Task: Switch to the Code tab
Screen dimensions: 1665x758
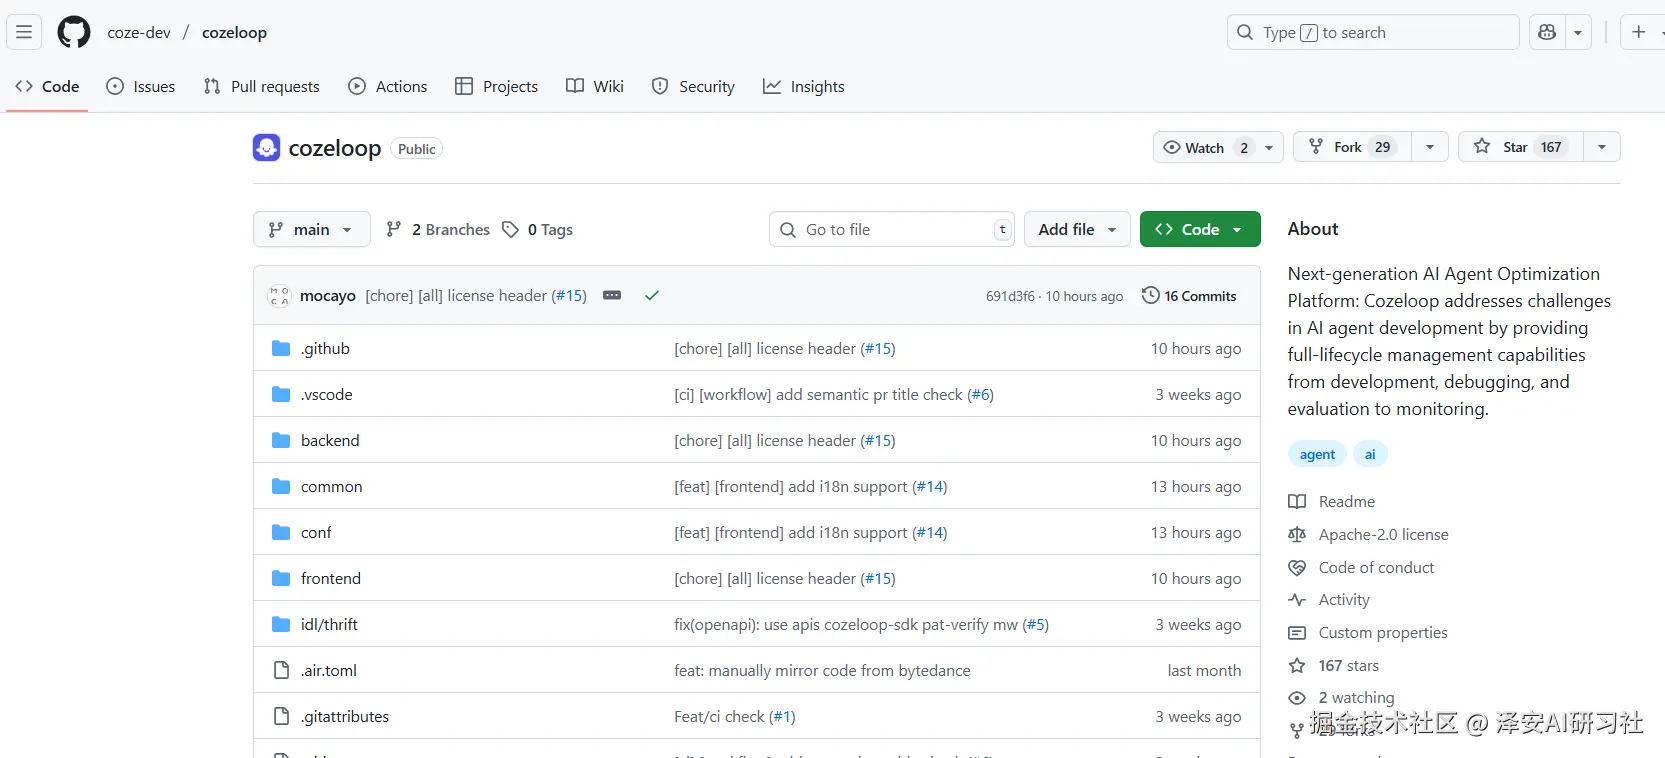Action: [x=47, y=86]
